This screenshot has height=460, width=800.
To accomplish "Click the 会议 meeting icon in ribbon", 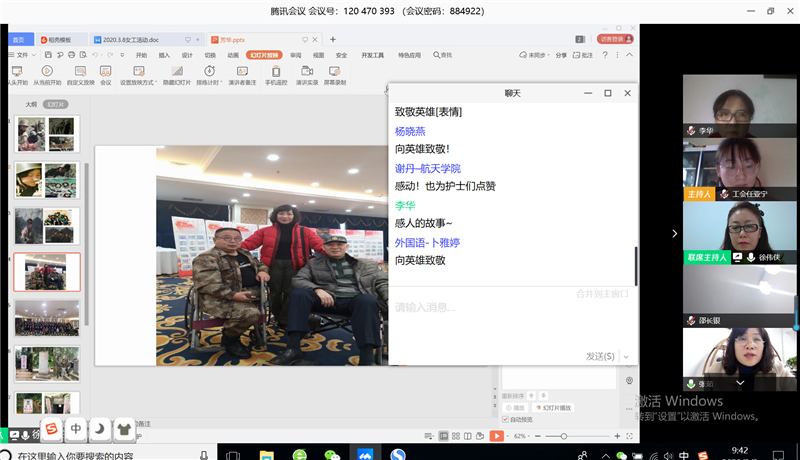I will pos(106,74).
